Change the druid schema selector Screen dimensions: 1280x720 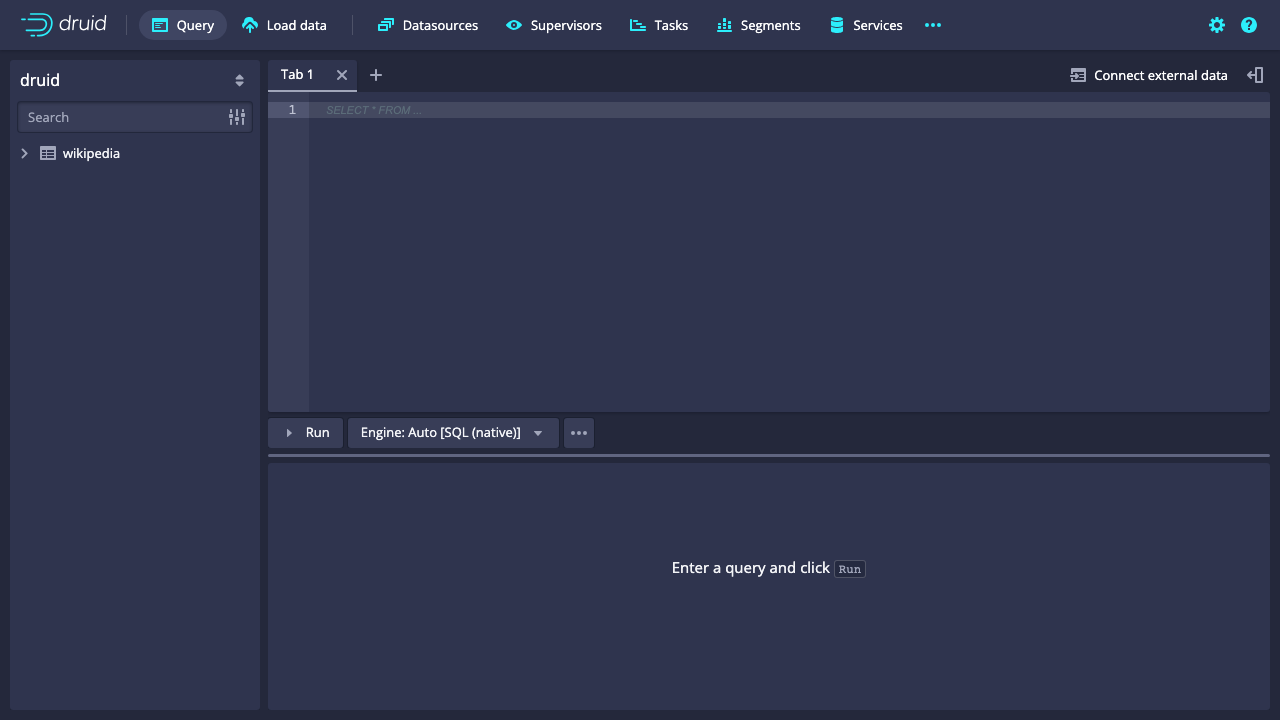tap(135, 80)
